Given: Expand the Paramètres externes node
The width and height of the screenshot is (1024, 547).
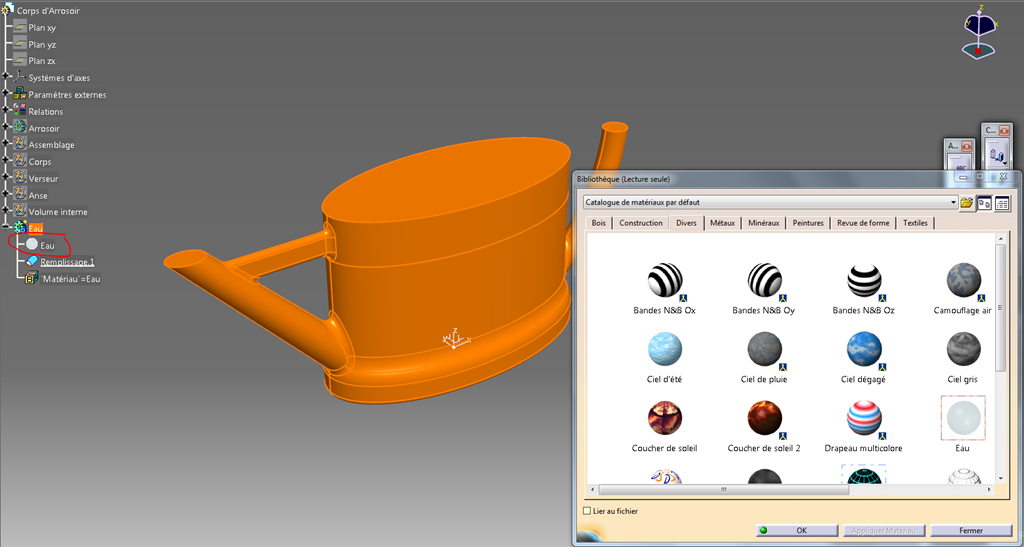Looking at the screenshot, I should click(x=5, y=95).
